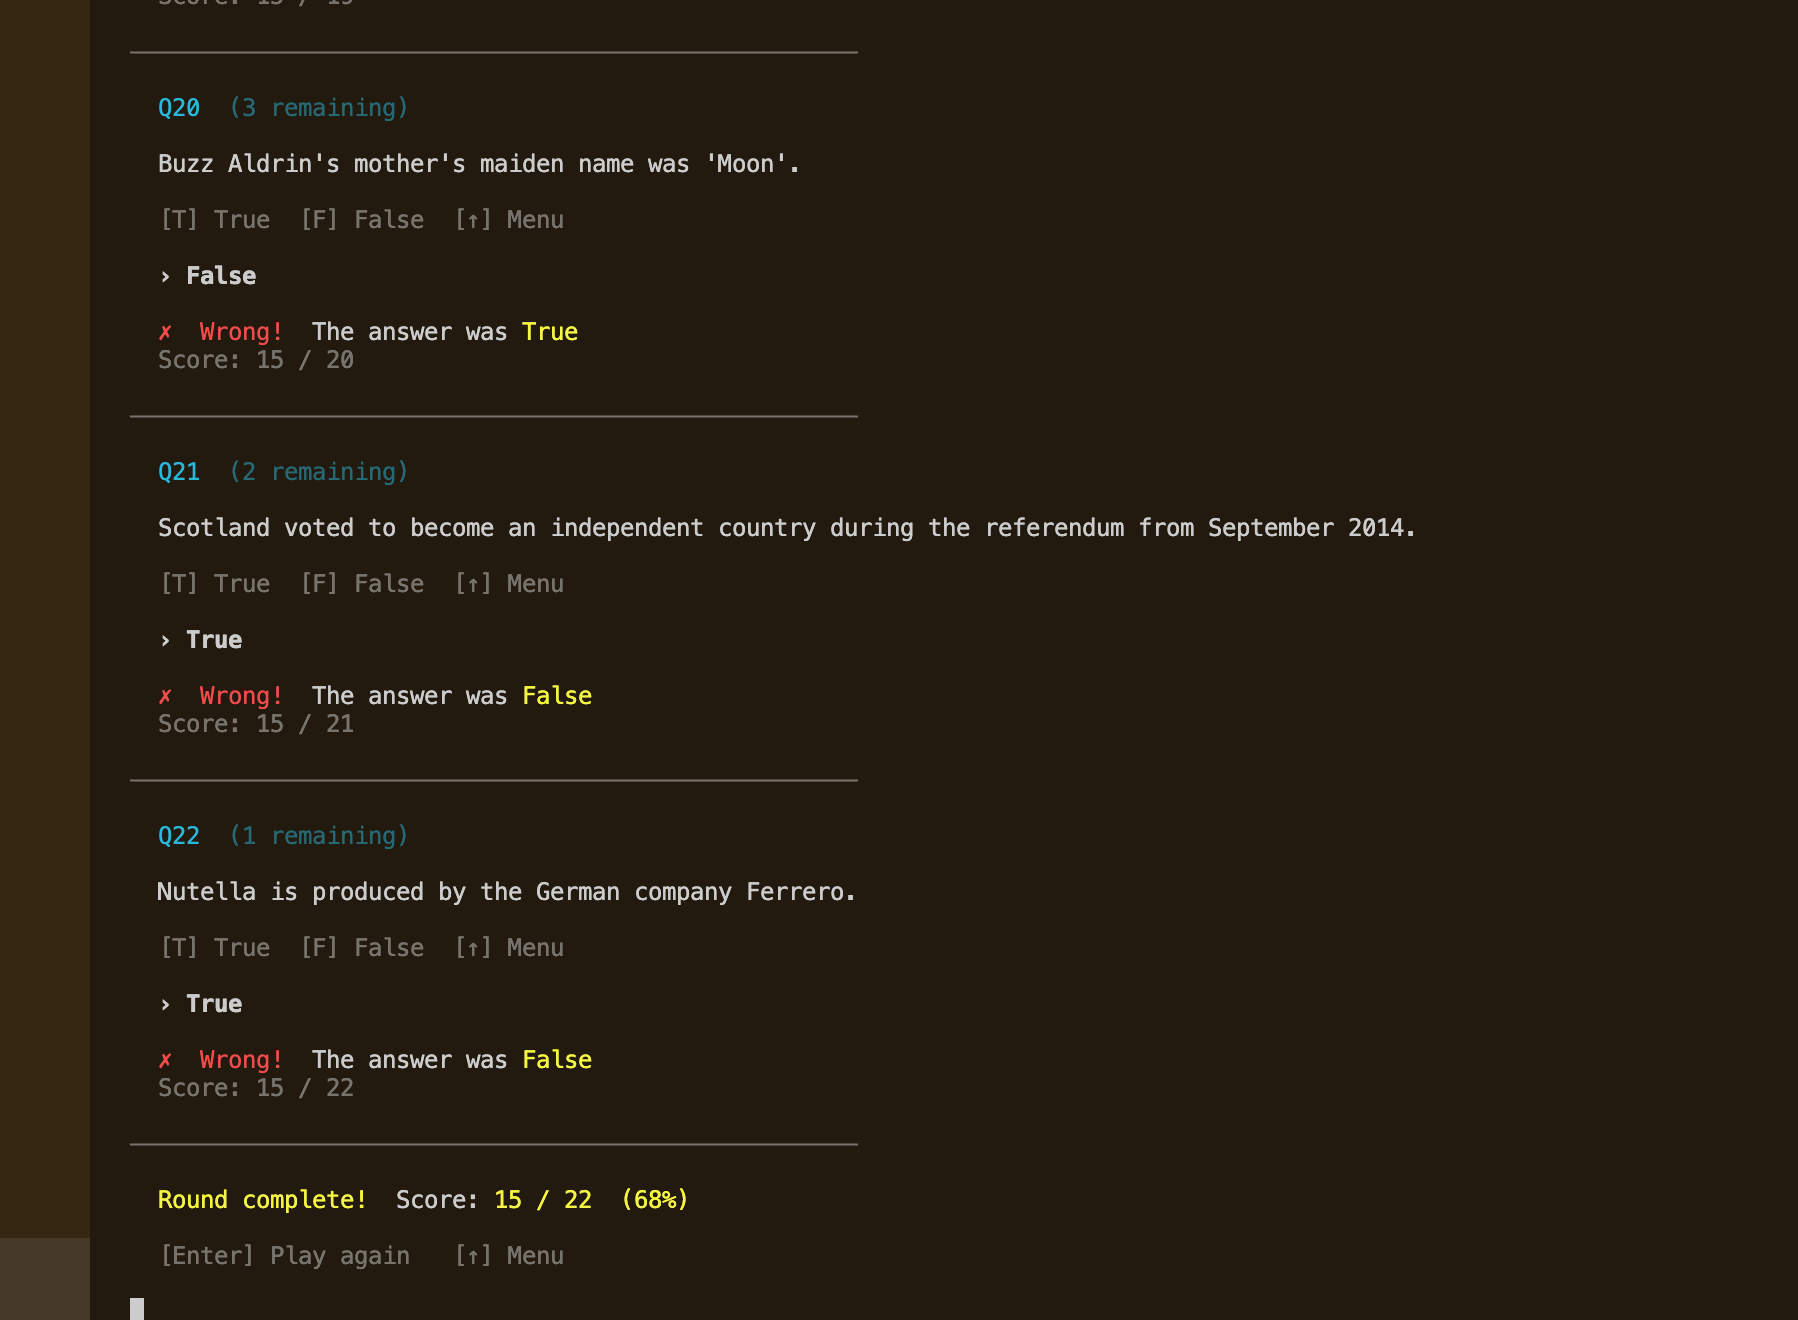Click yellow 'True' correct answer in Q20

pos(550,332)
